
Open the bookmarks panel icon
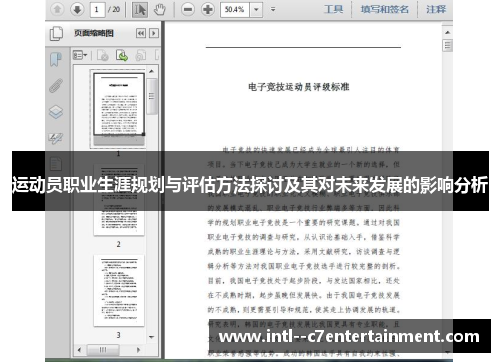click(56, 59)
